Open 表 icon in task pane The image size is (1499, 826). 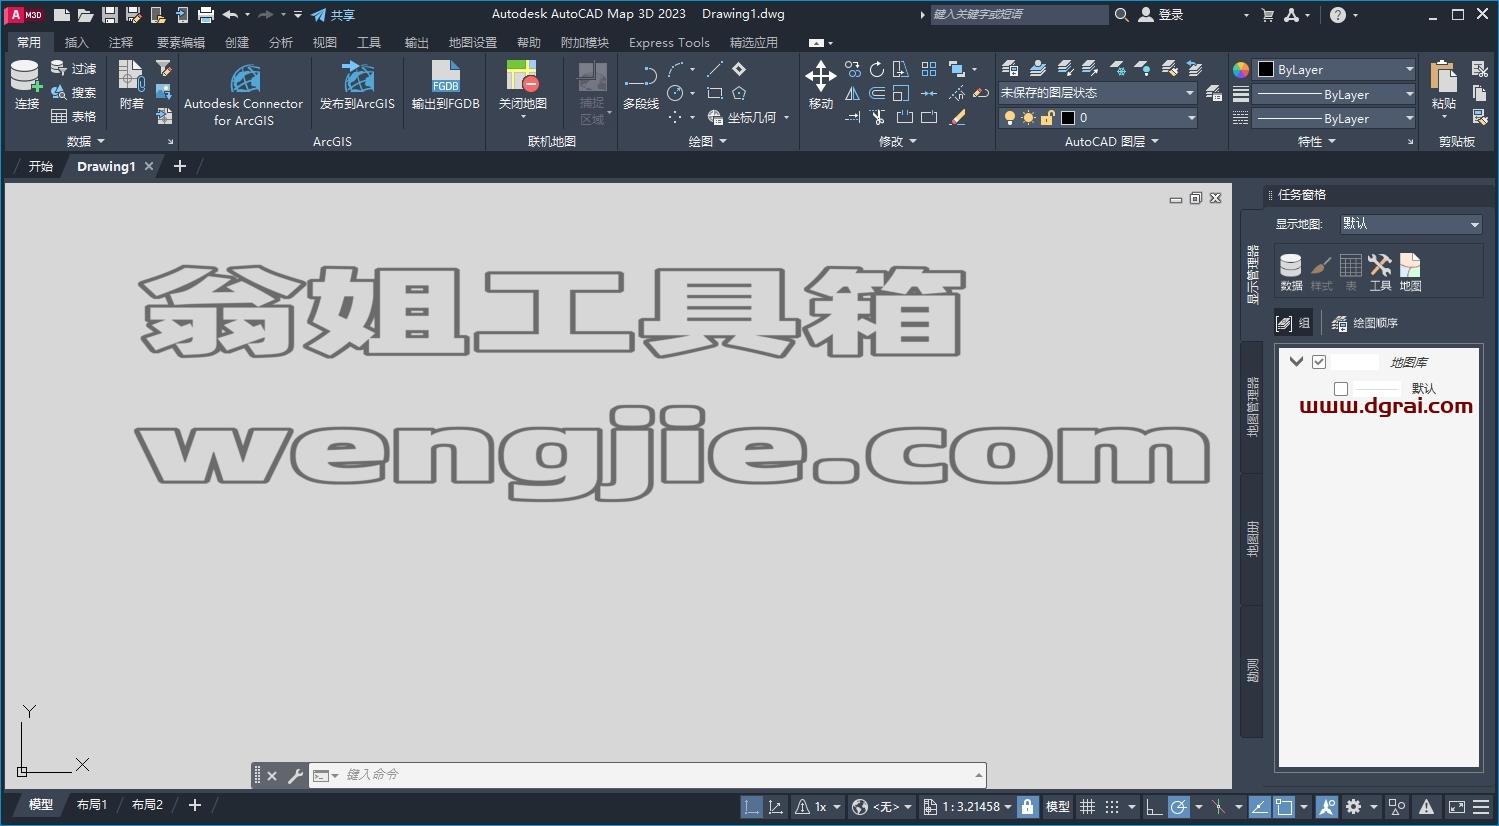[x=1350, y=272]
